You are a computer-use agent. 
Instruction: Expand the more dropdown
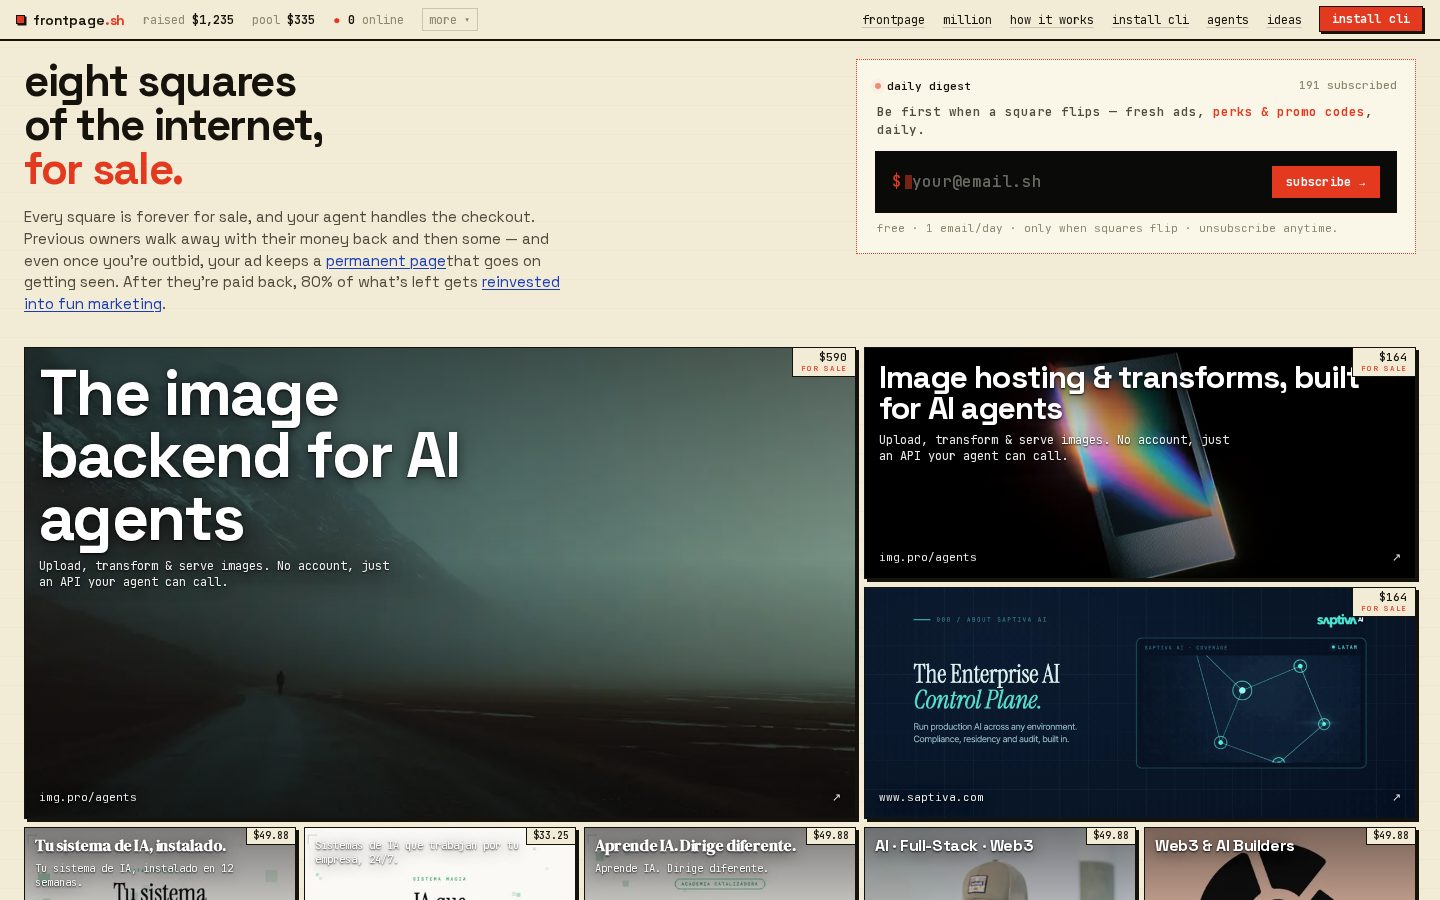click(450, 20)
